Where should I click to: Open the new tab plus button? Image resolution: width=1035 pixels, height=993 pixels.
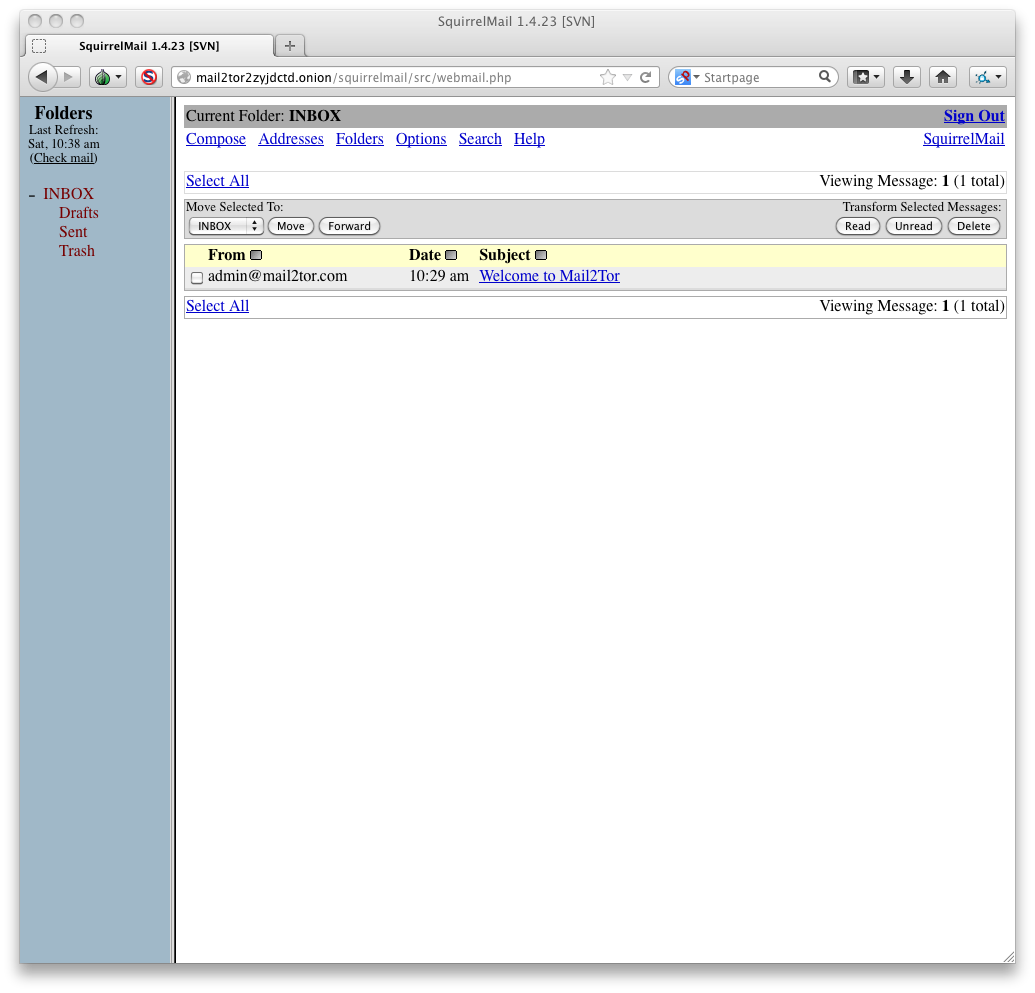(290, 46)
